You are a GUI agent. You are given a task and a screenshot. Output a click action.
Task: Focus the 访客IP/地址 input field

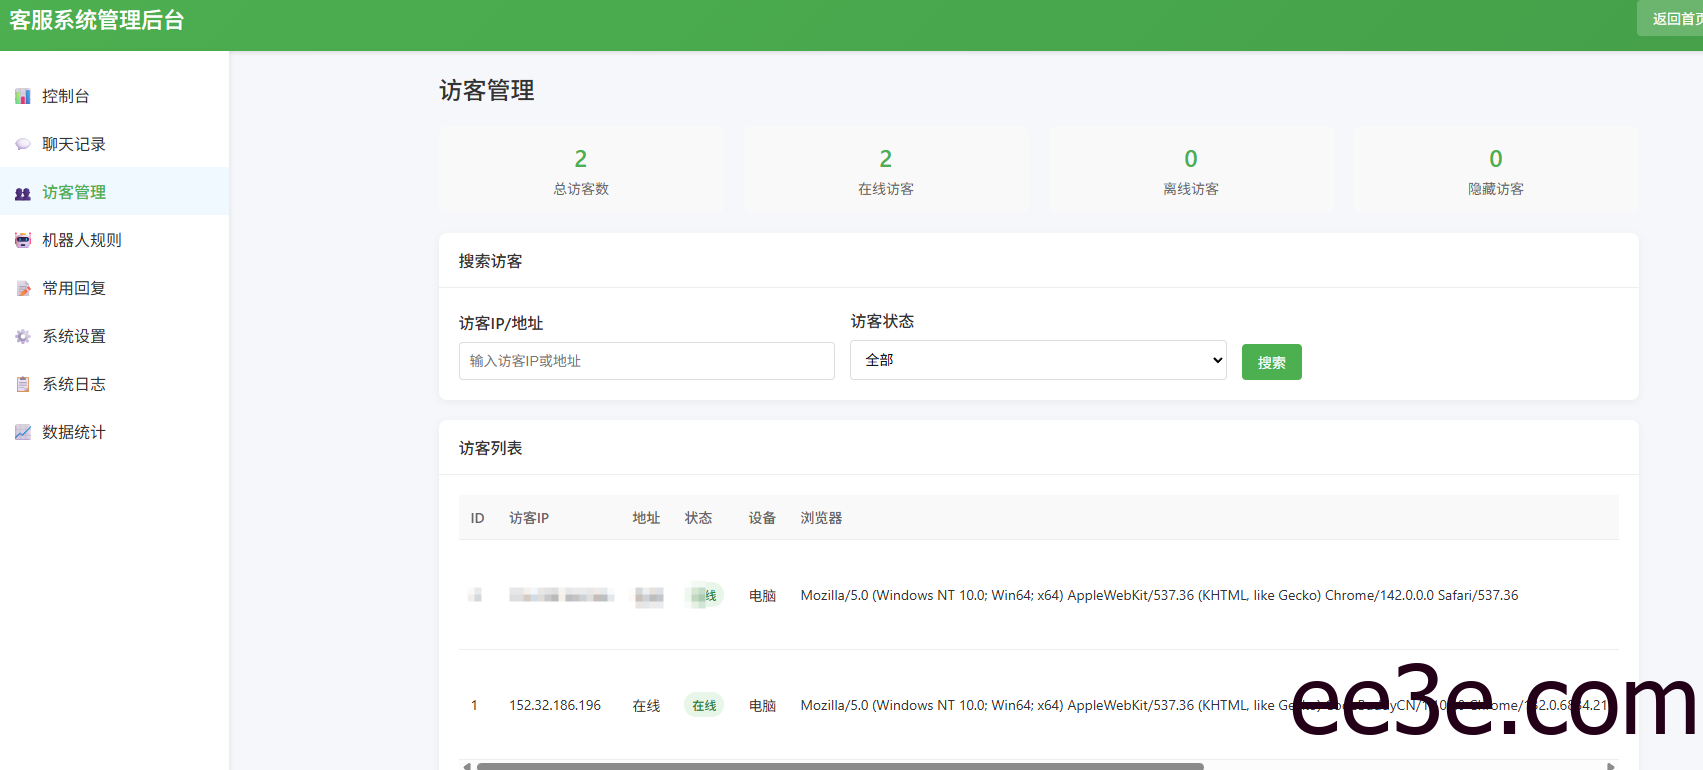tap(646, 361)
